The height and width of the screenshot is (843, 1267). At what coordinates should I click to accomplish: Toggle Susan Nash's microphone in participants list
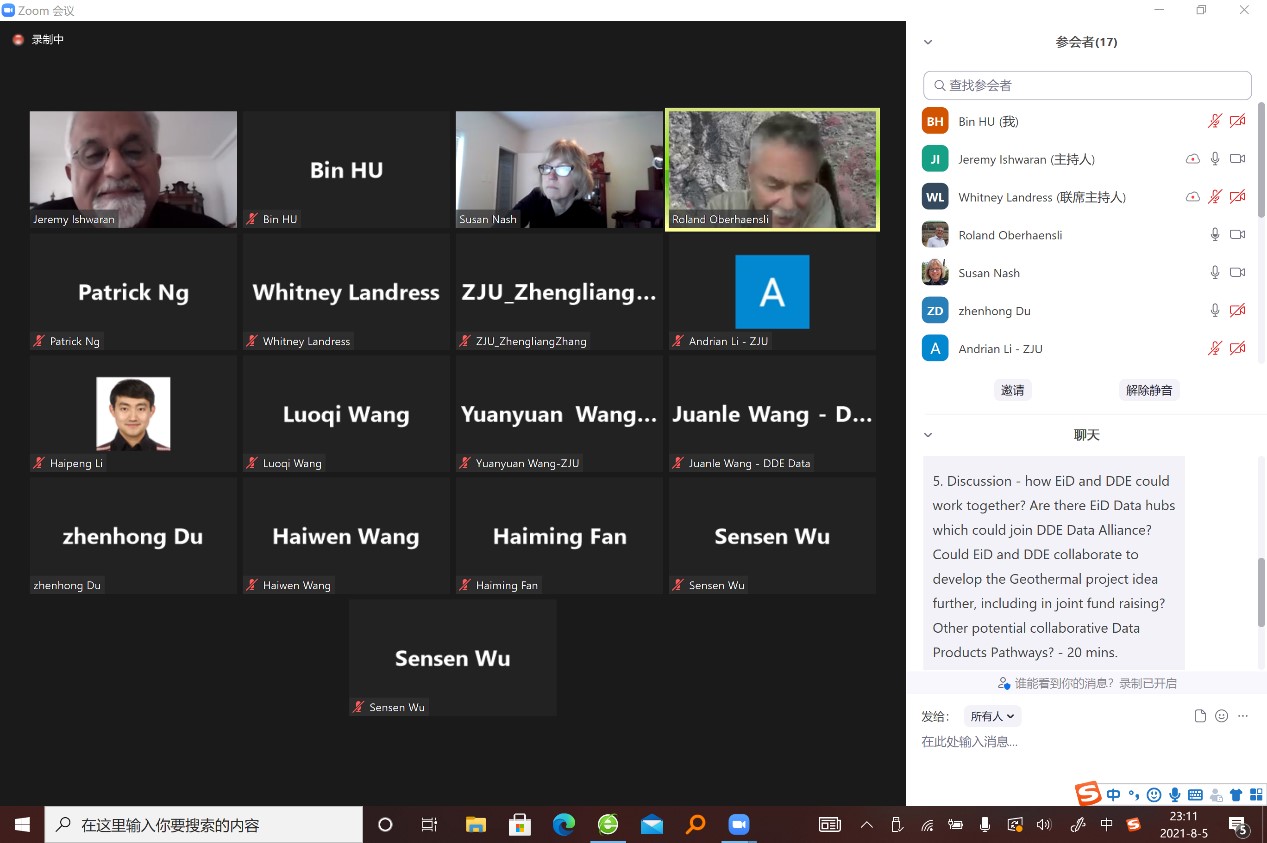tap(1215, 273)
